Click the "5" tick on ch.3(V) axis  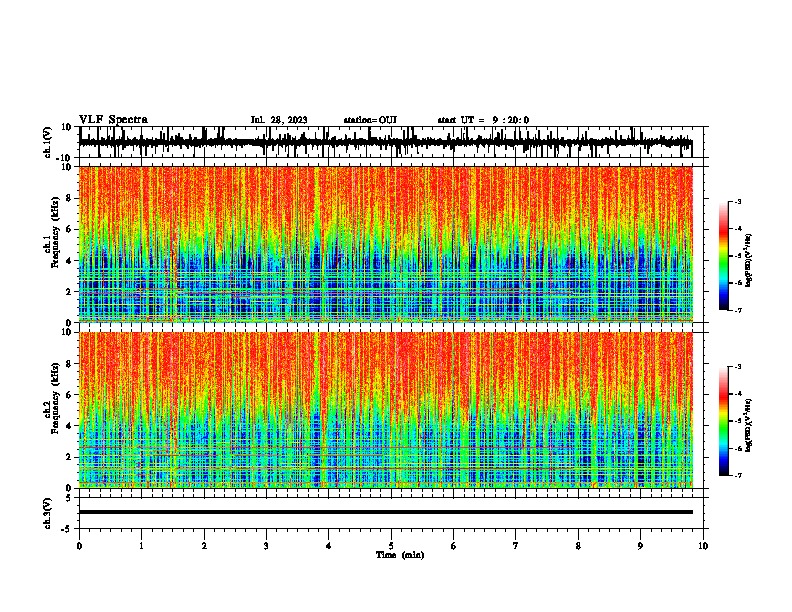pos(70,498)
